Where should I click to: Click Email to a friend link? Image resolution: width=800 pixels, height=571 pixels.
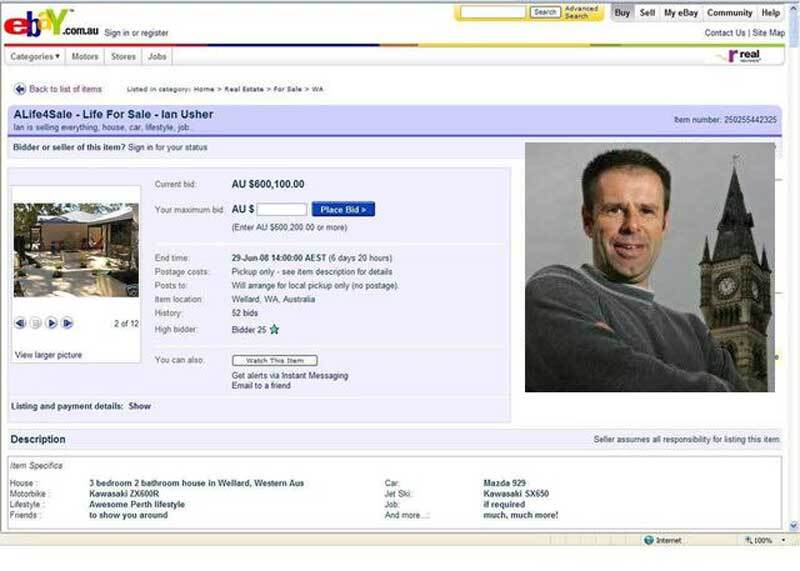tap(261, 386)
